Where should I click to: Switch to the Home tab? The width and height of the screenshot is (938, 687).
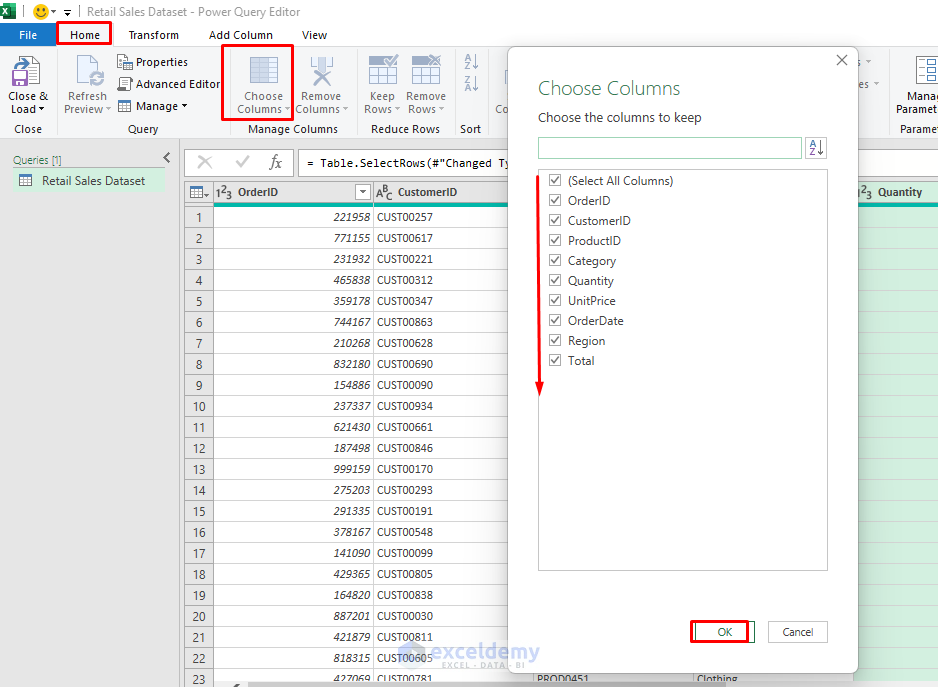[x=84, y=35]
